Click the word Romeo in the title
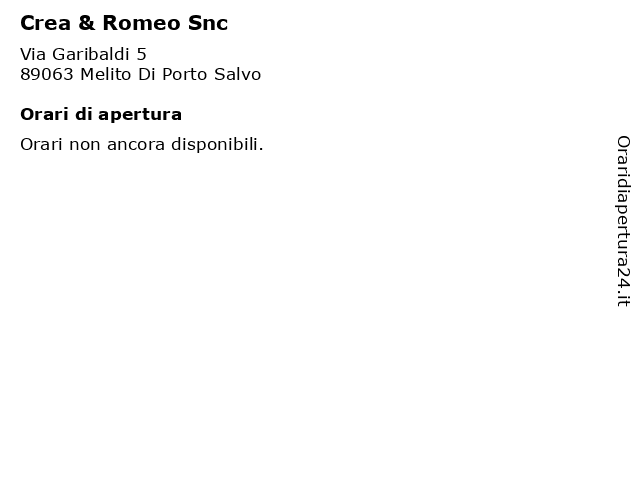Screen dimensions: 640x480 141,23
